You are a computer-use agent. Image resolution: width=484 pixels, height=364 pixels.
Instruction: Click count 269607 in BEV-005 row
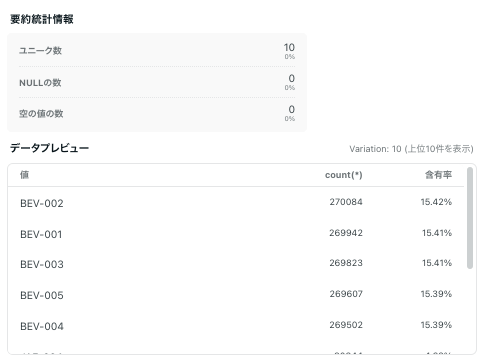[346, 294]
